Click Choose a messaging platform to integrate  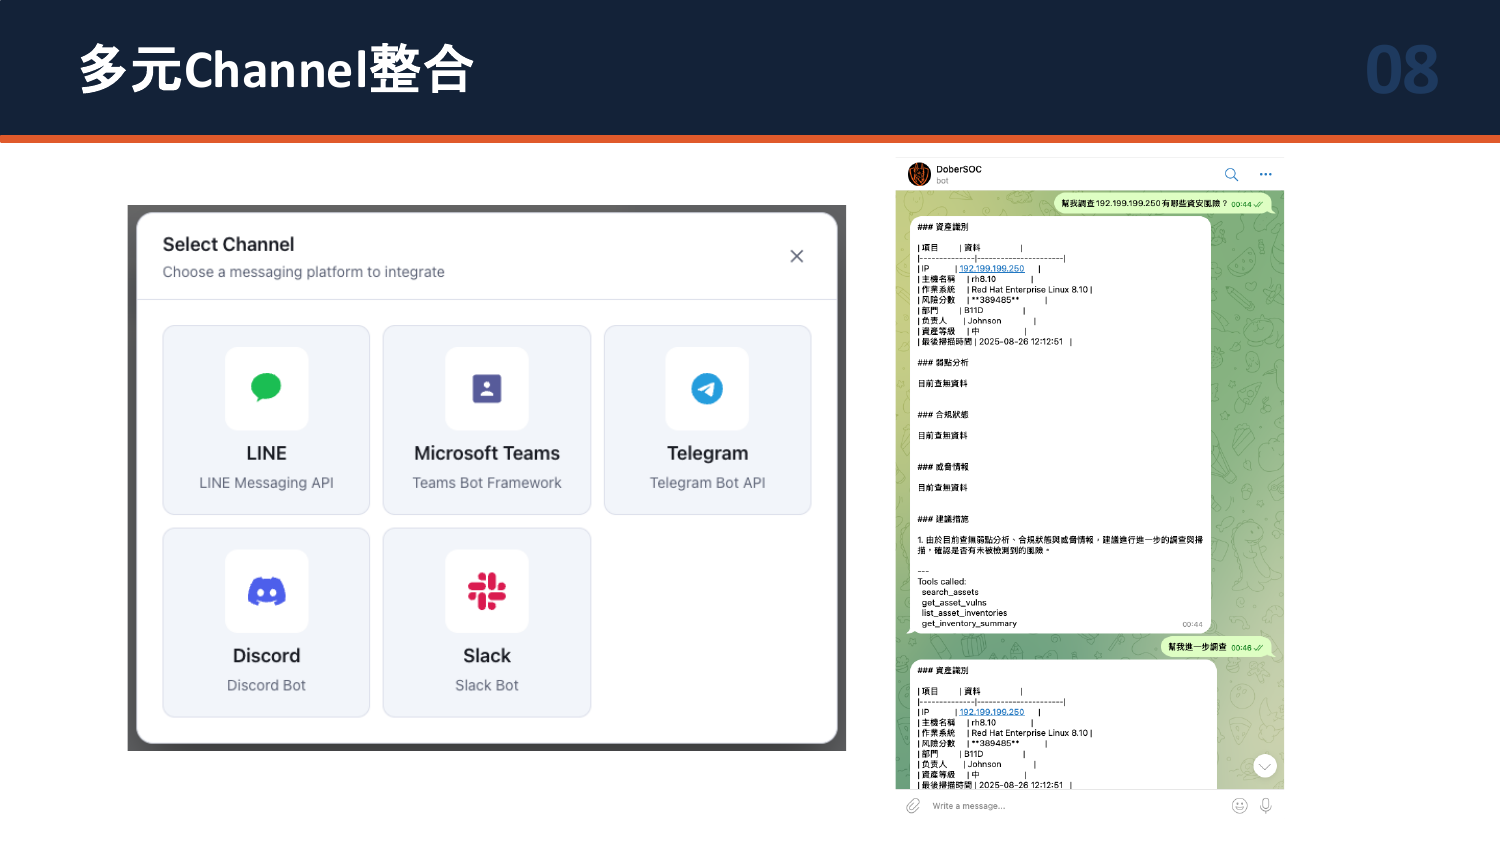[x=304, y=272]
